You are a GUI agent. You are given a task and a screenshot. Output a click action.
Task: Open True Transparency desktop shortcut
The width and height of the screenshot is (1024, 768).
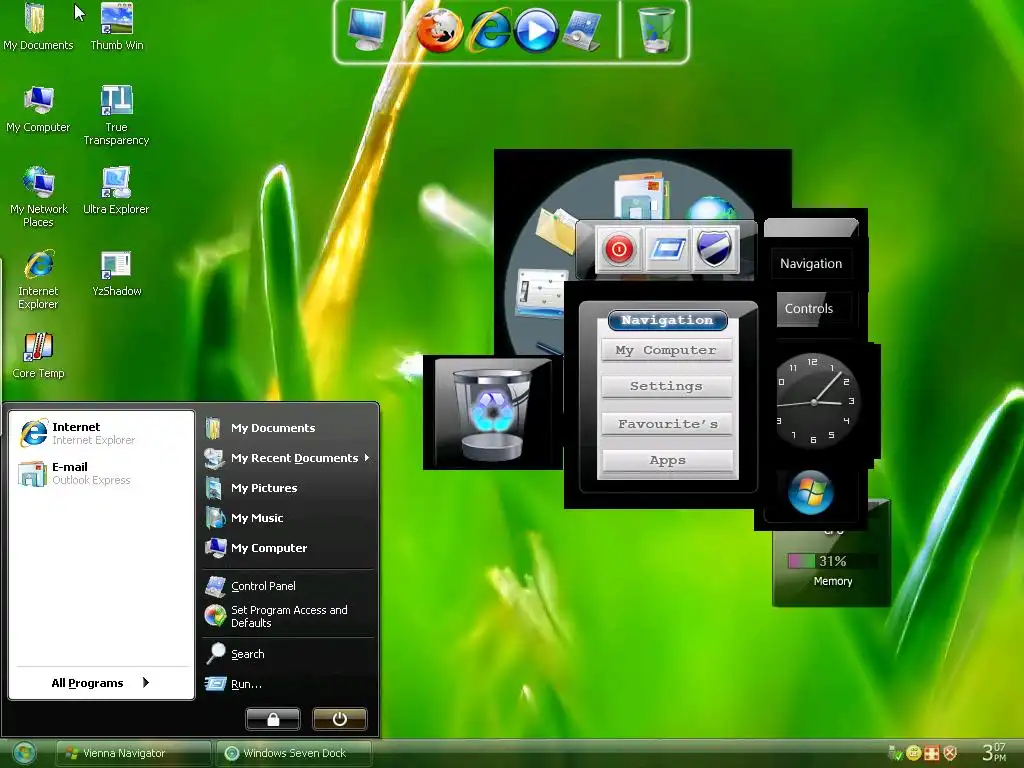pyautogui.click(x=116, y=115)
